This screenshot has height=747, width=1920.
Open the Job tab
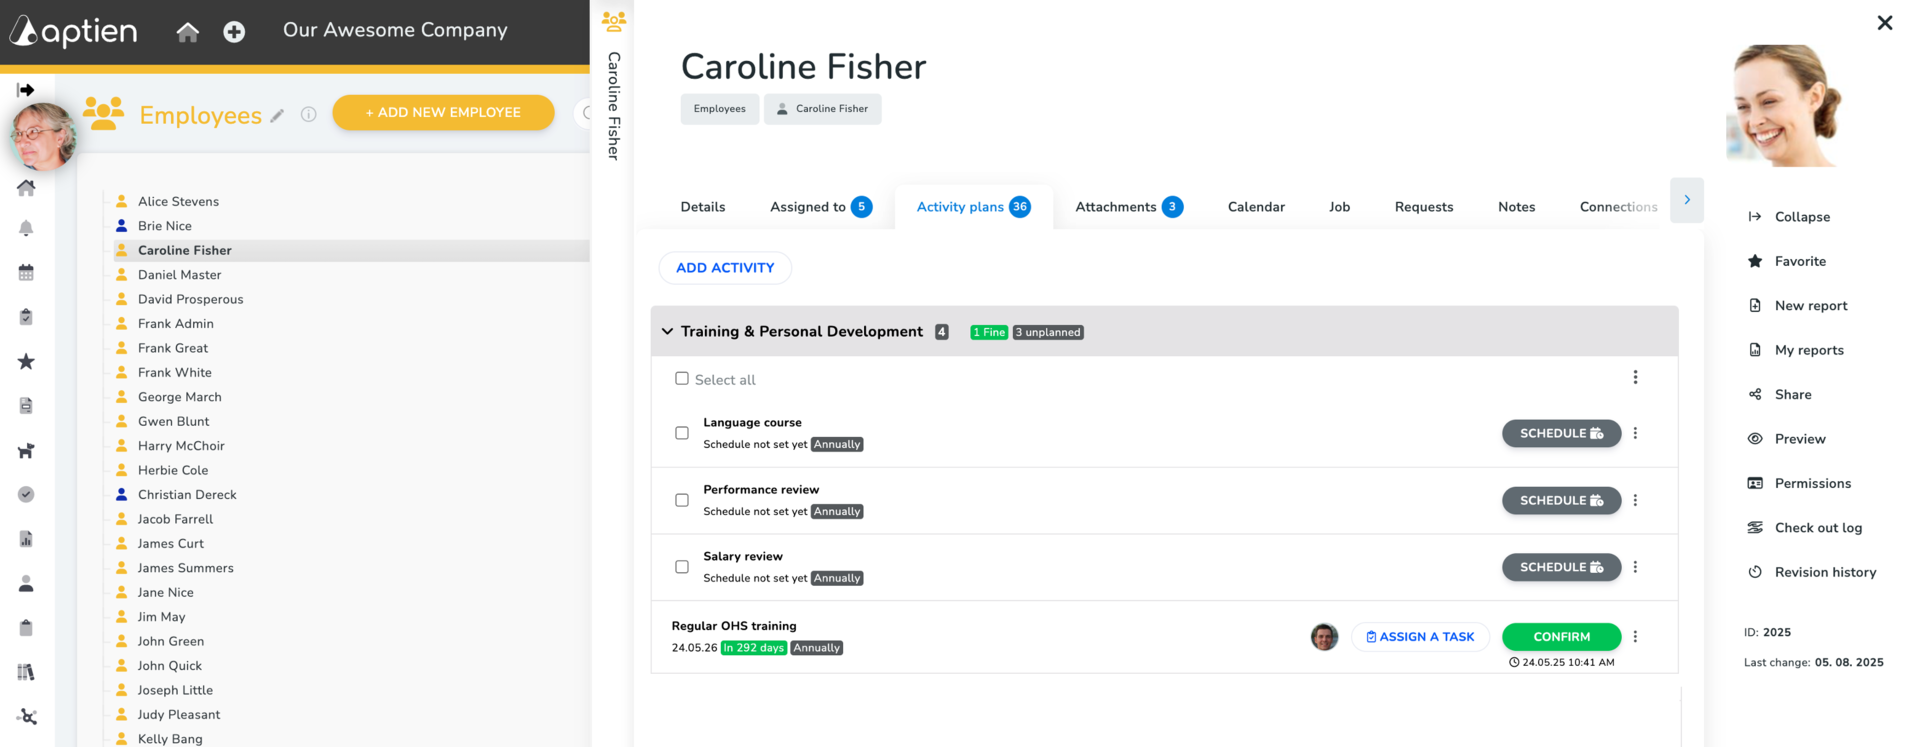[1339, 207]
